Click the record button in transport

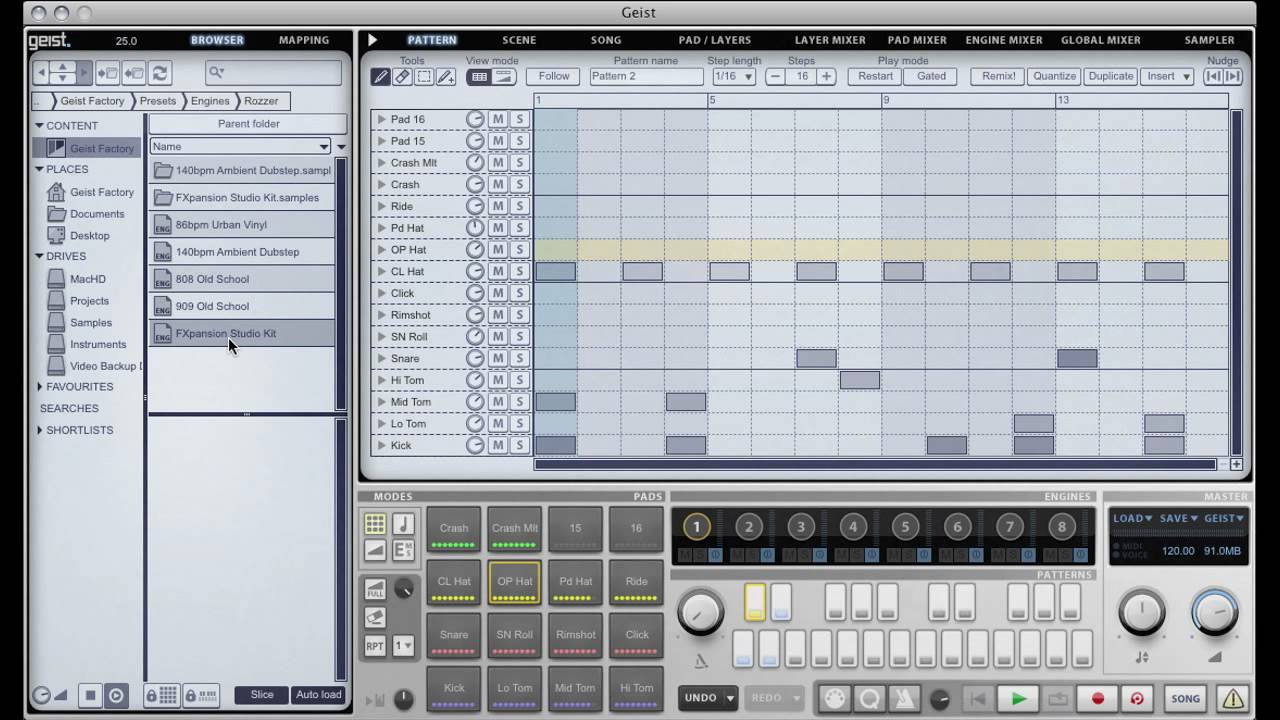1098,699
